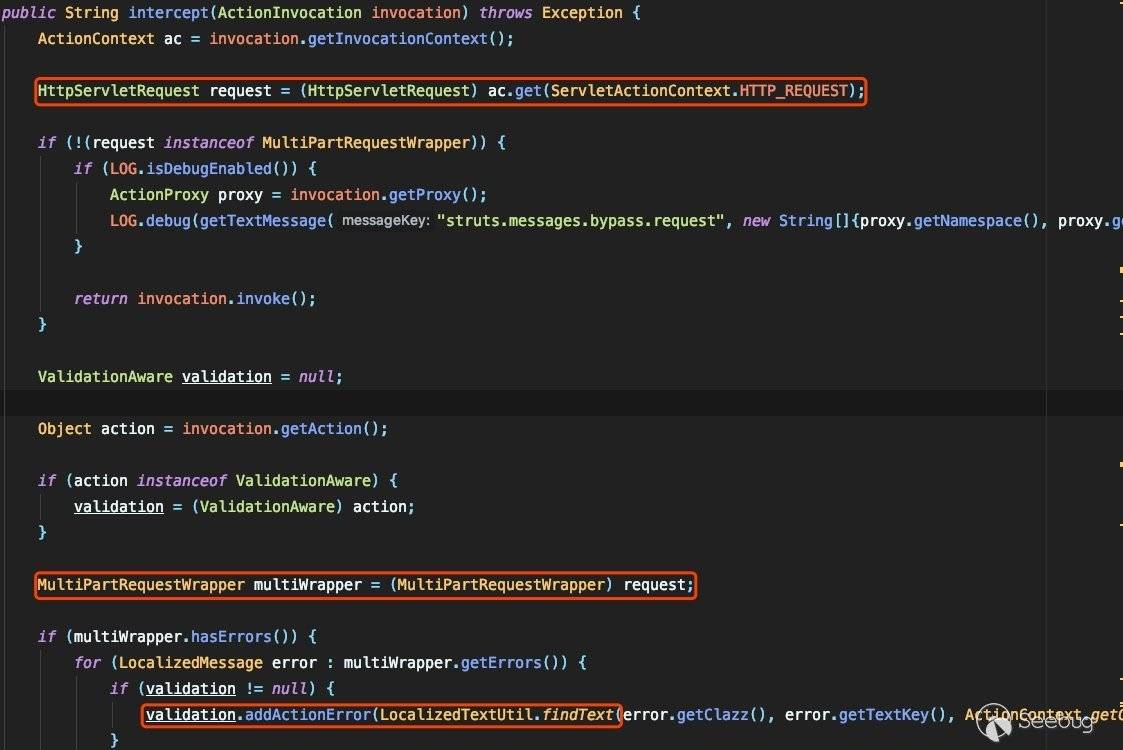1123x750 pixels.
Task: Click the getClazz method call
Action: 713,714
